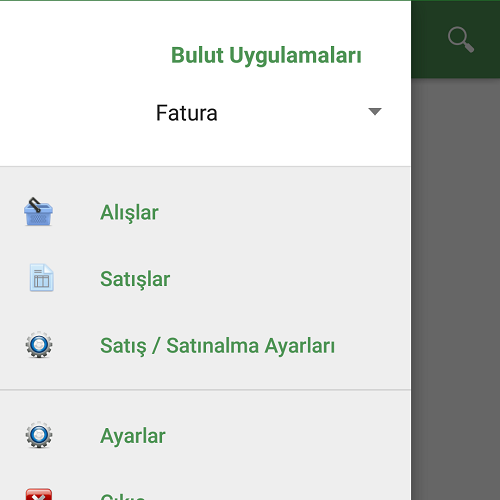Dismiss the drawer by tapping the grey overlay
This screenshot has width=500, height=500.
click(x=455, y=289)
